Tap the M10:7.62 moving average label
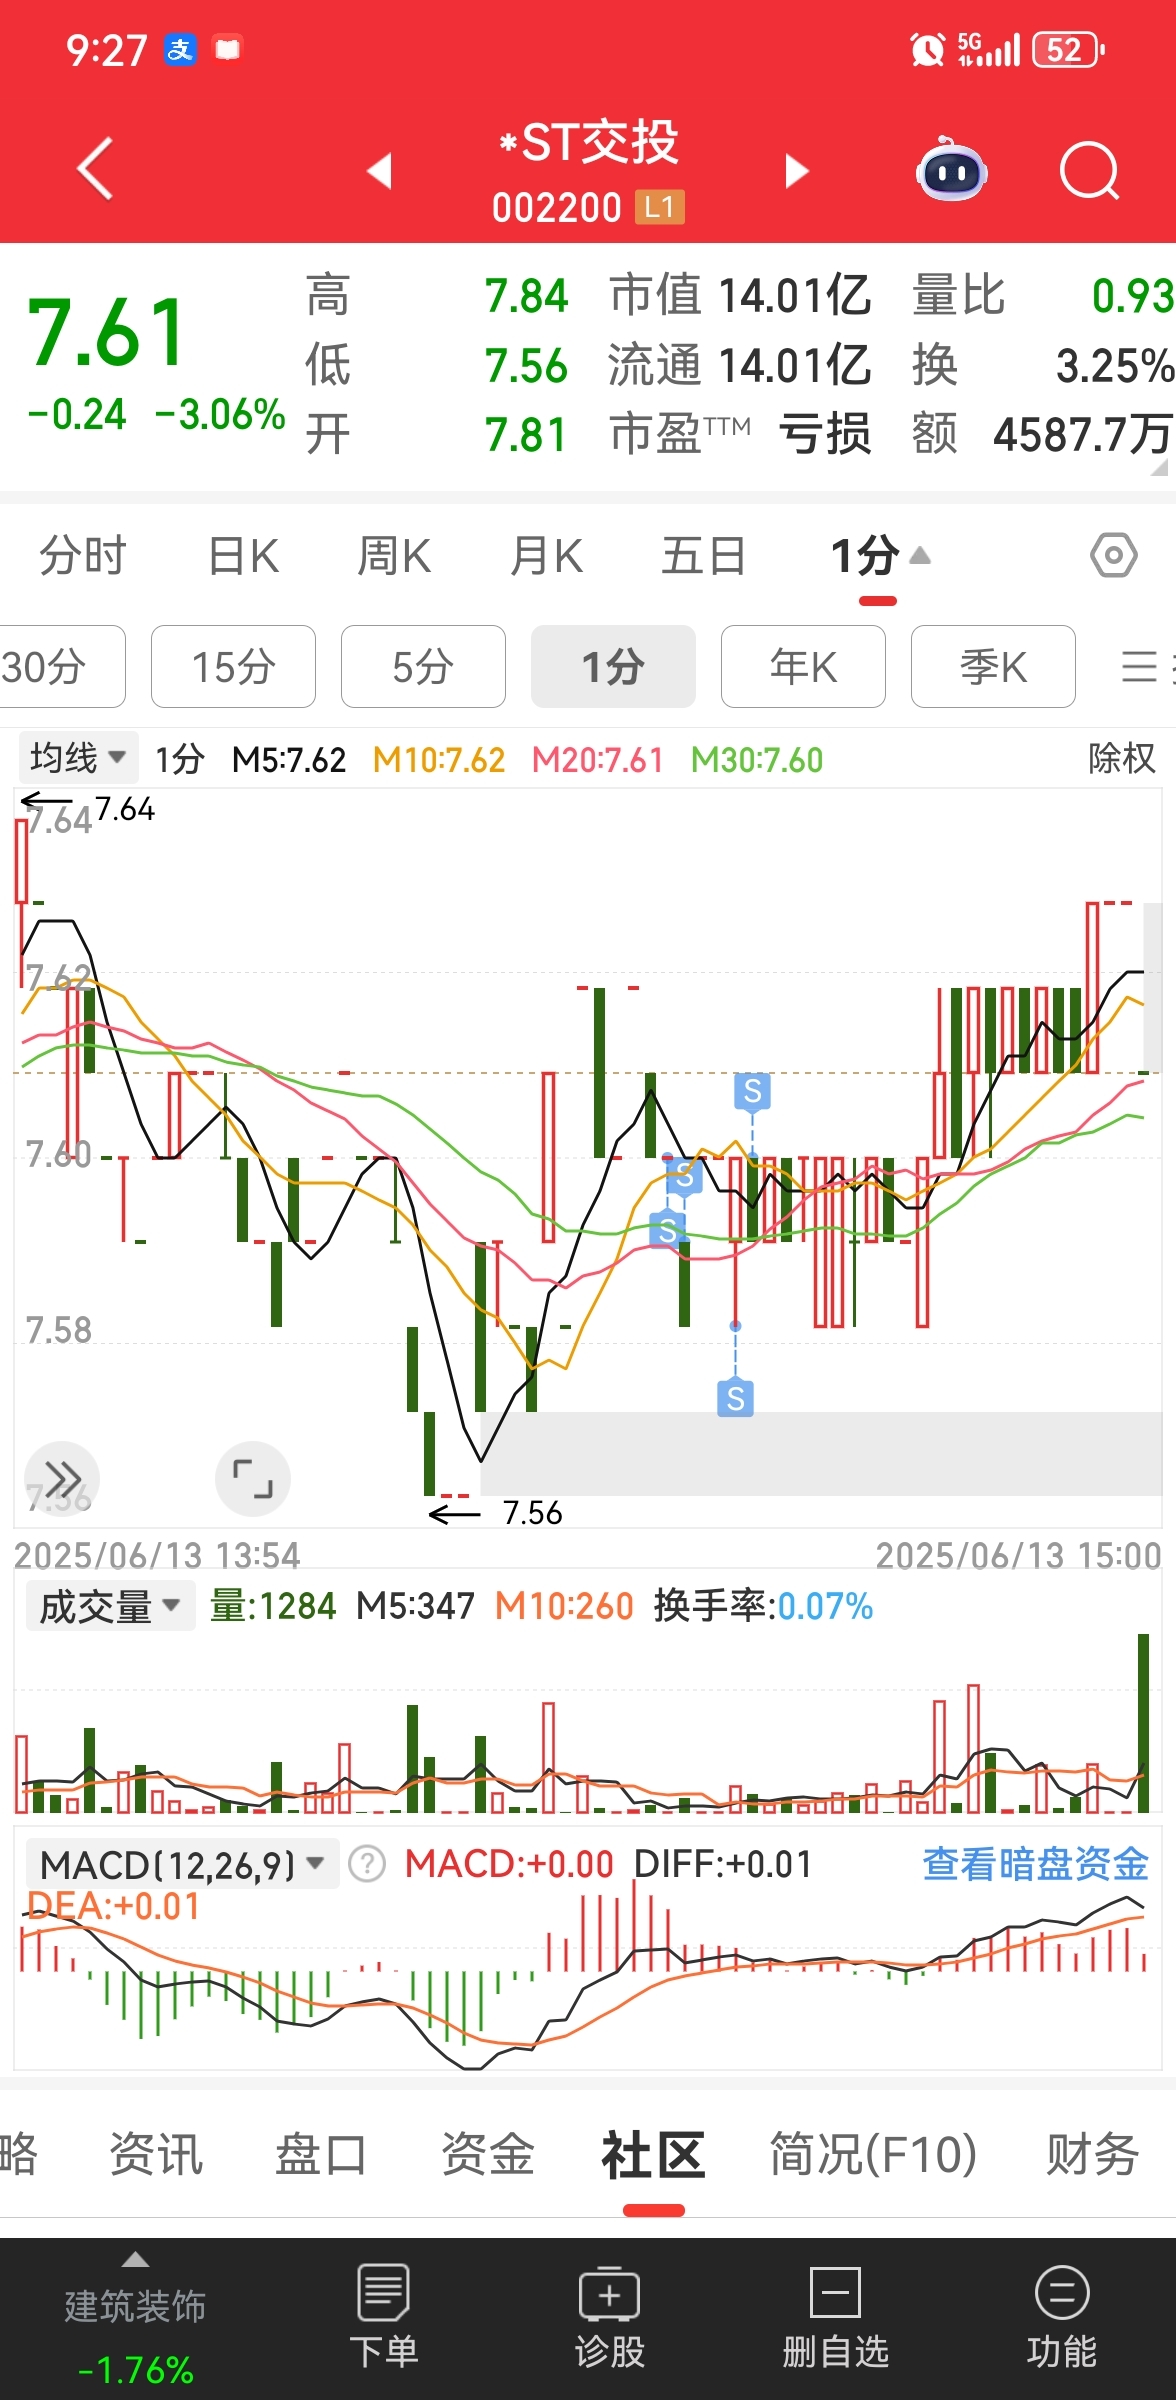The width and height of the screenshot is (1176, 2400). tap(439, 760)
